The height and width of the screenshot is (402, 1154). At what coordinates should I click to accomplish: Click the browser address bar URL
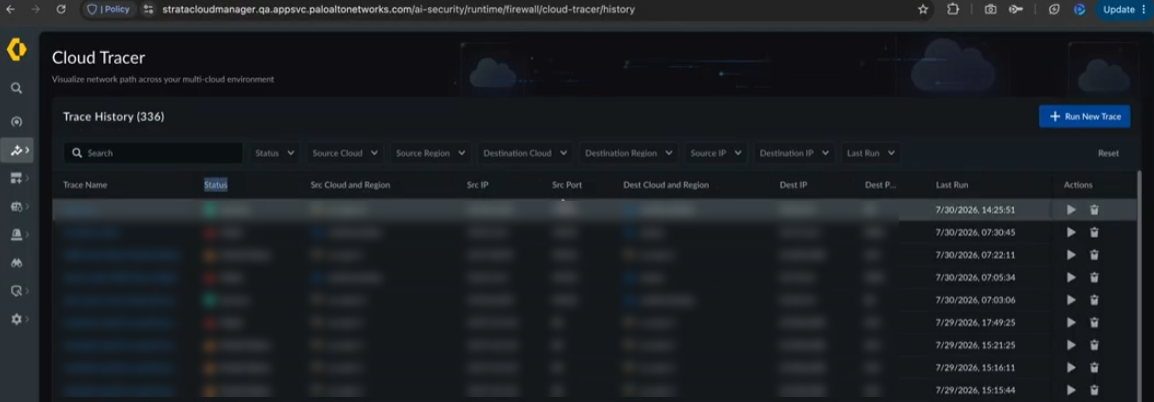(x=397, y=10)
